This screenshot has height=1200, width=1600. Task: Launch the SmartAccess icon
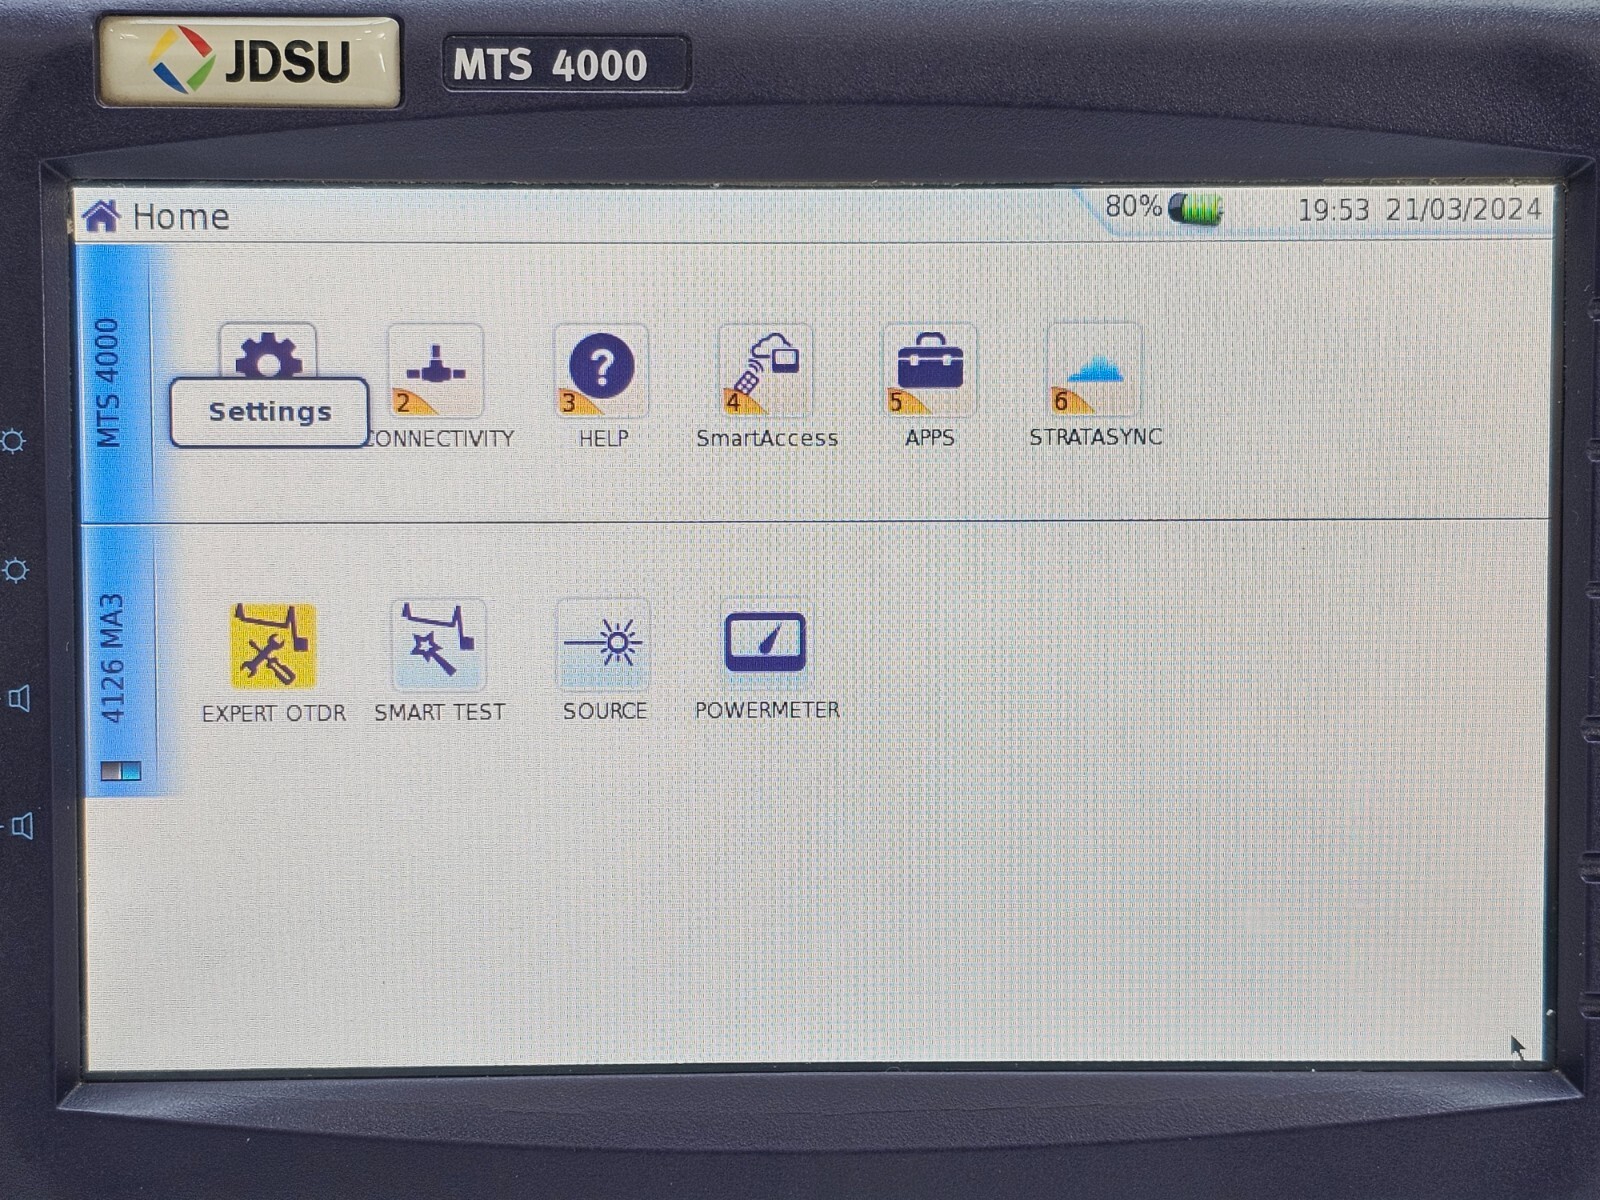pos(766,371)
